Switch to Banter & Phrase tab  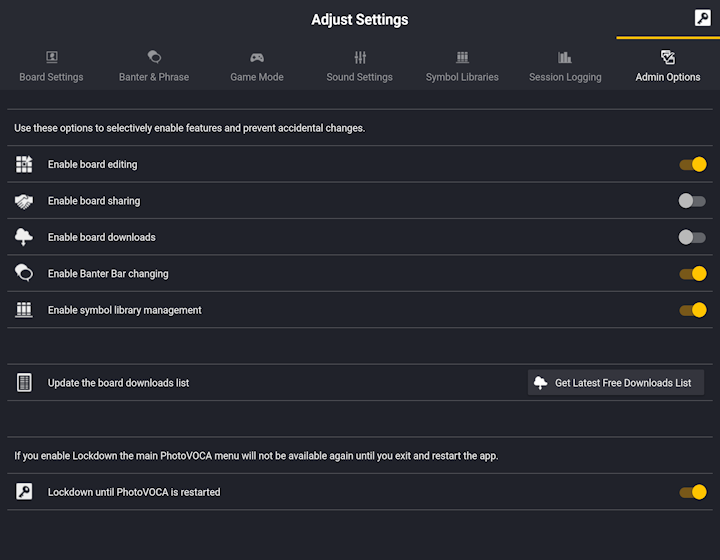click(154, 67)
